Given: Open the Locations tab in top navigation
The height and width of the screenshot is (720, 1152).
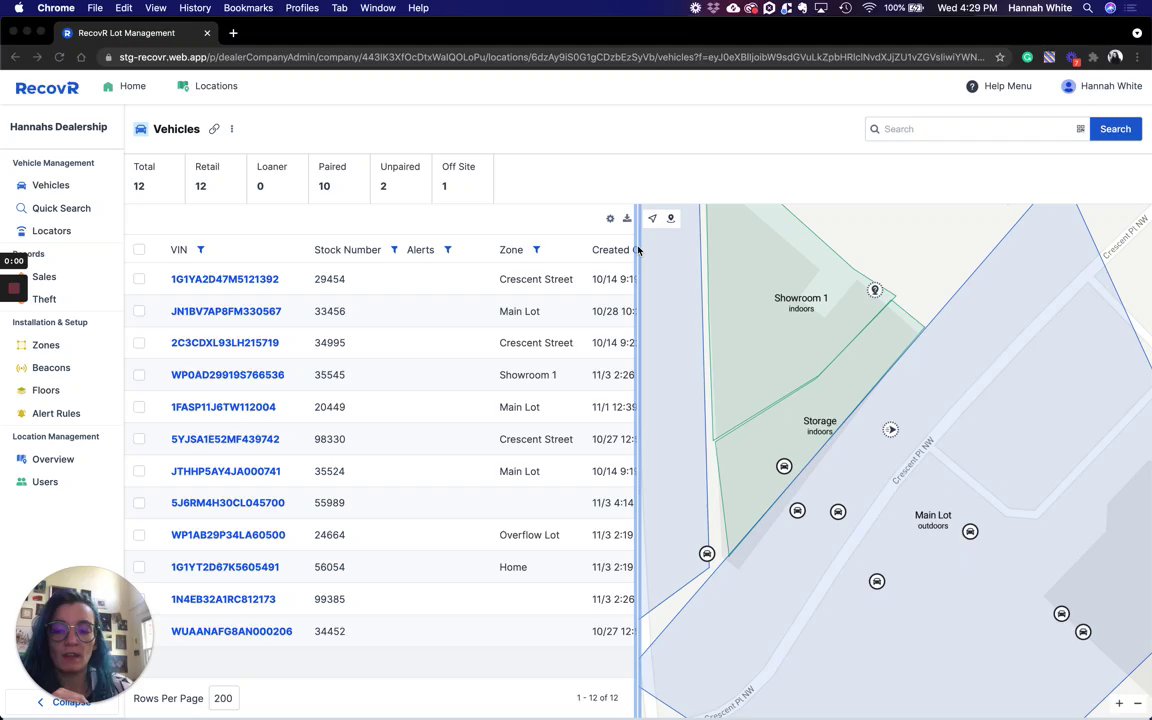Looking at the screenshot, I should [x=207, y=86].
